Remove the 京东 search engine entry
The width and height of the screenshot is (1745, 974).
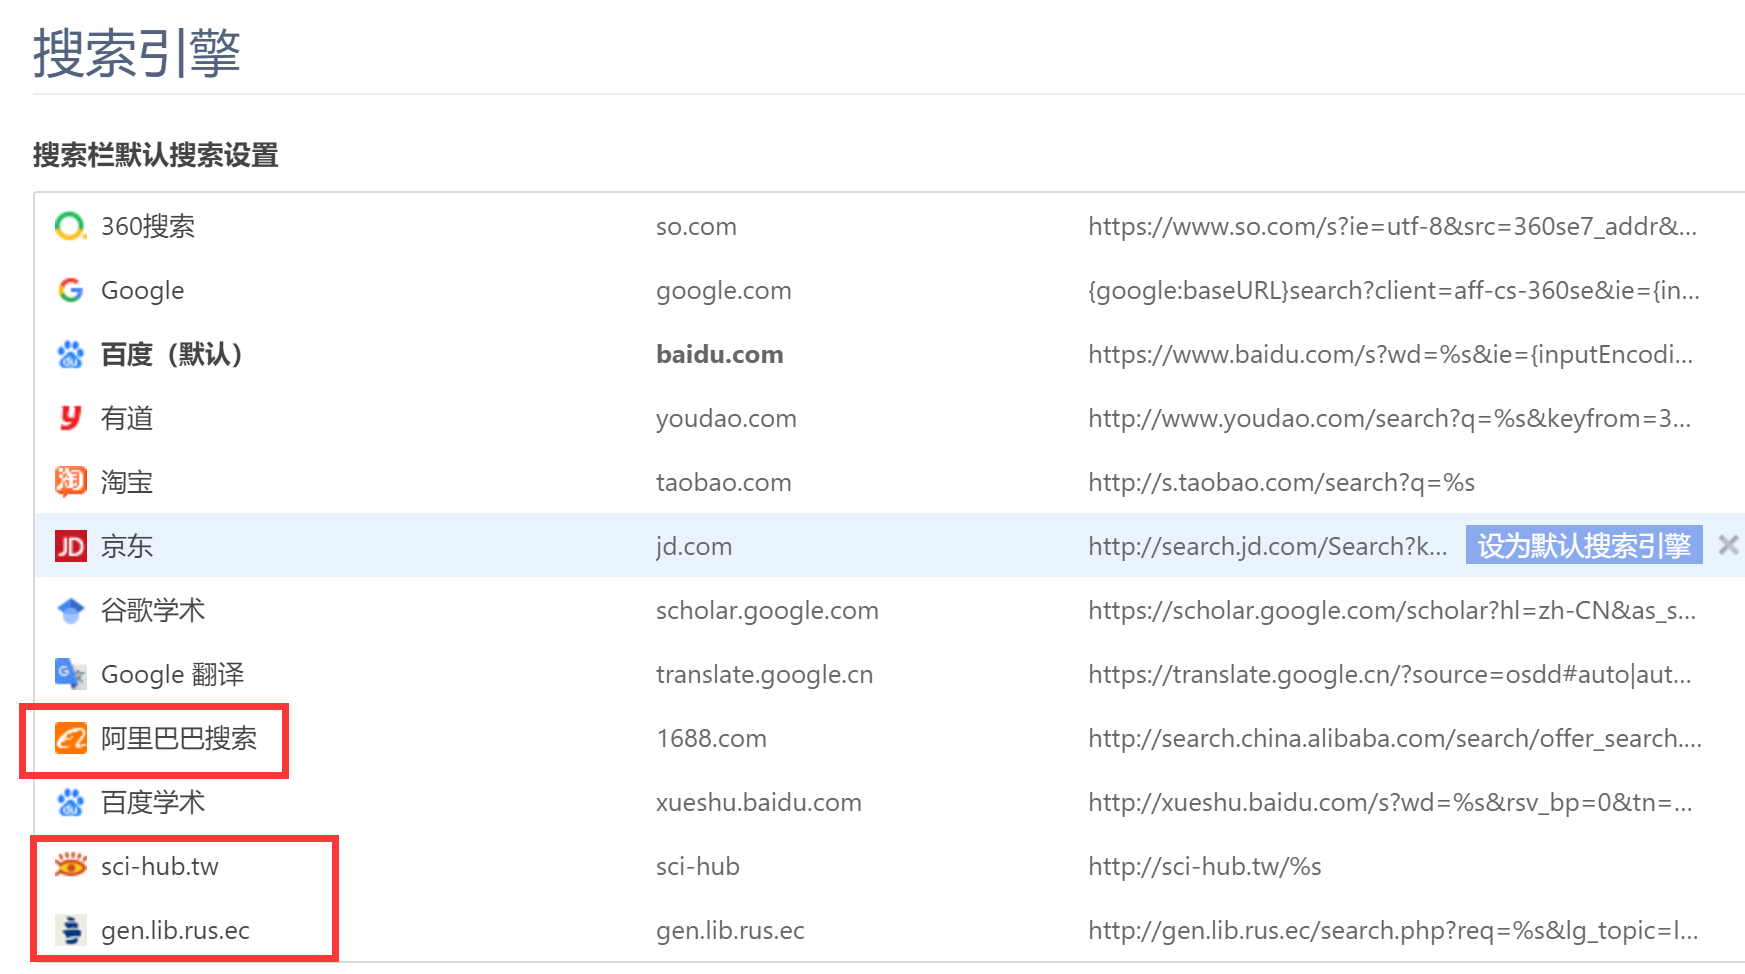pos(1728,545)
